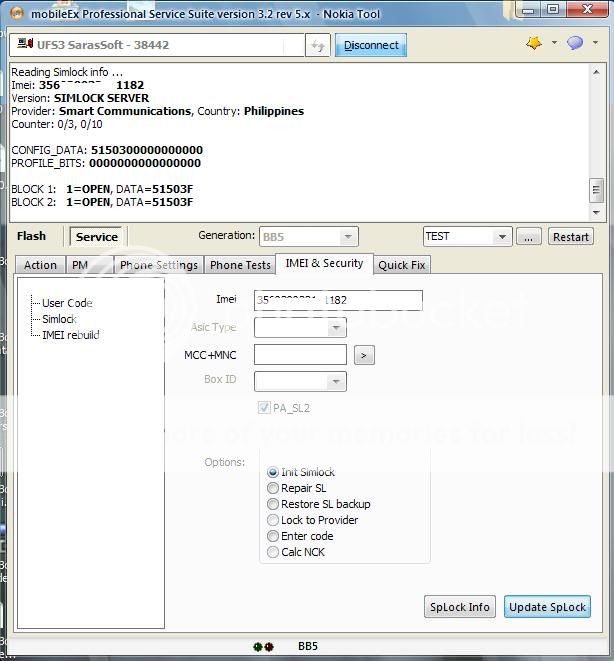Open the UFS3 SarasSoft connection combo box
This screenshot has width=614, height=661.
[157, 45]
